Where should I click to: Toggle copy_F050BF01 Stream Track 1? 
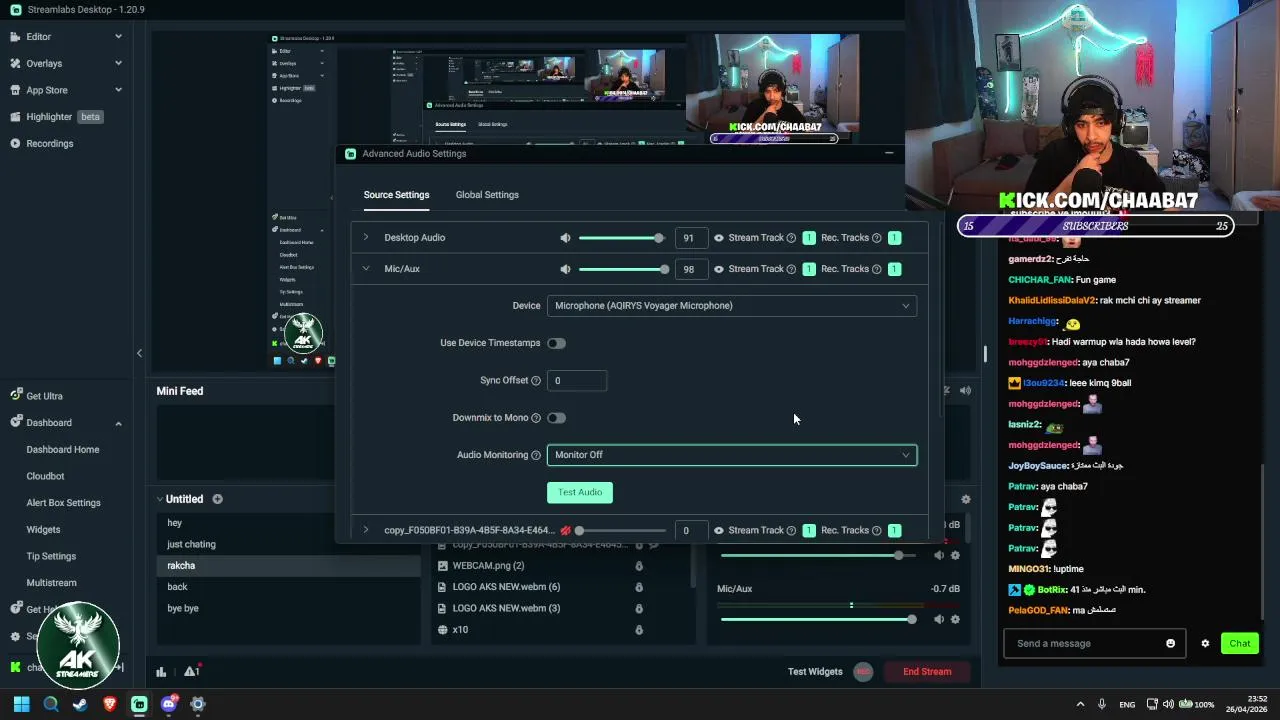point(809,530)
